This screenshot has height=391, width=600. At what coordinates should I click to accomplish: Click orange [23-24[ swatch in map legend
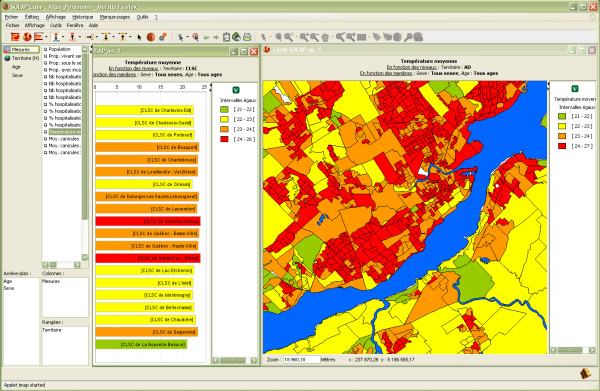[562, 136]
